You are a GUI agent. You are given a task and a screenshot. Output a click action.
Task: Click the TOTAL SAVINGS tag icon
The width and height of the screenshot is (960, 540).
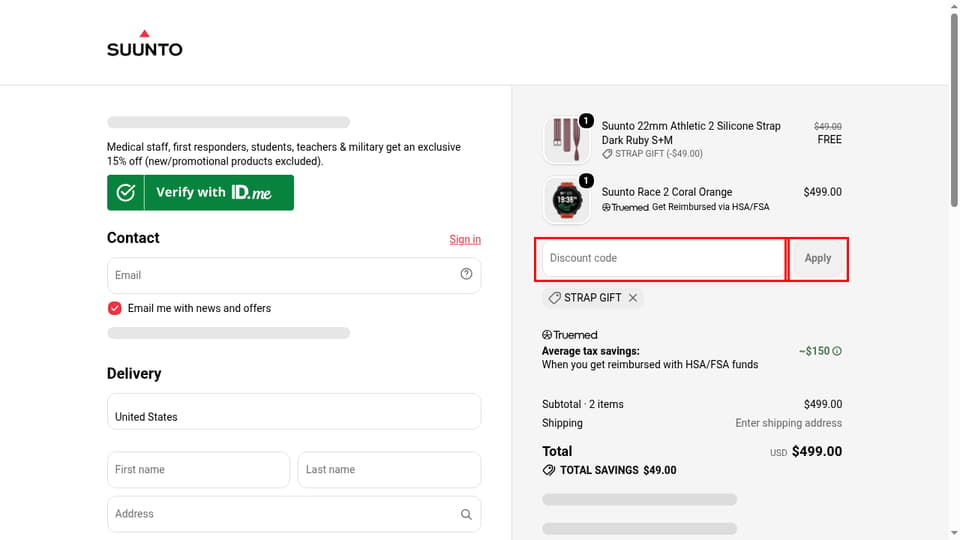549,470
